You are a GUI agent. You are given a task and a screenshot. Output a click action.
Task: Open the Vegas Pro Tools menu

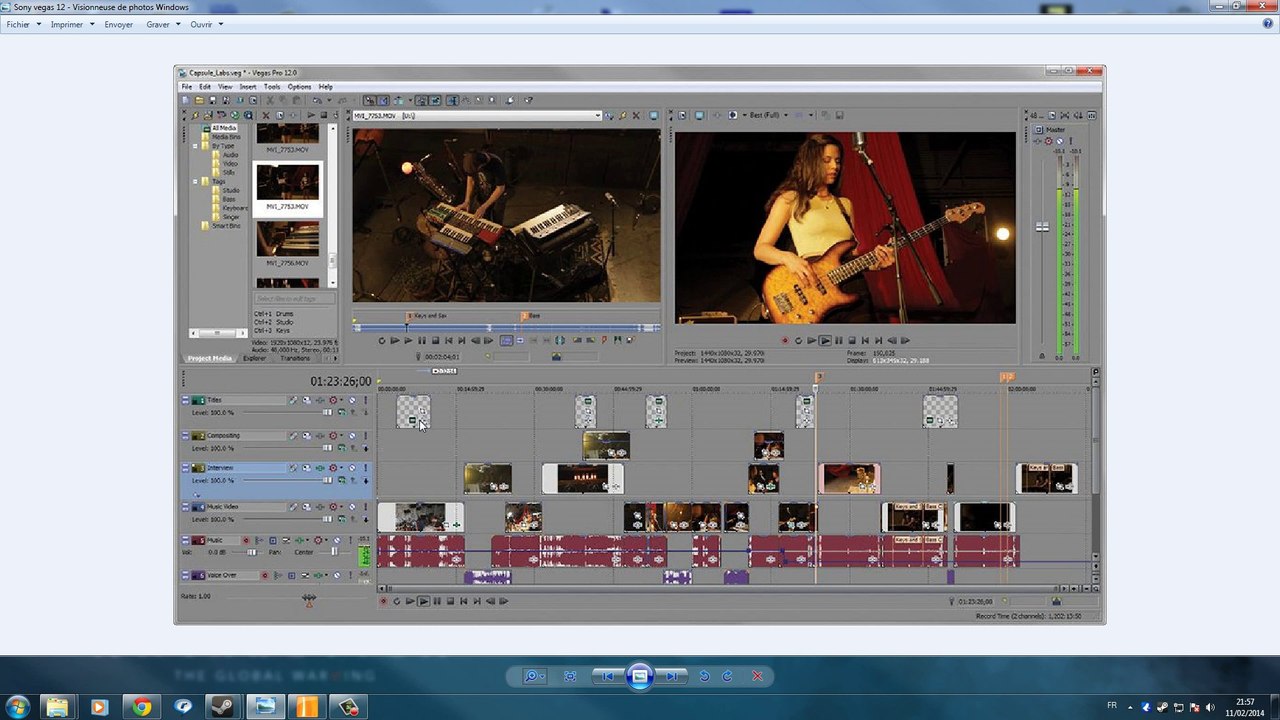point(272,87)
